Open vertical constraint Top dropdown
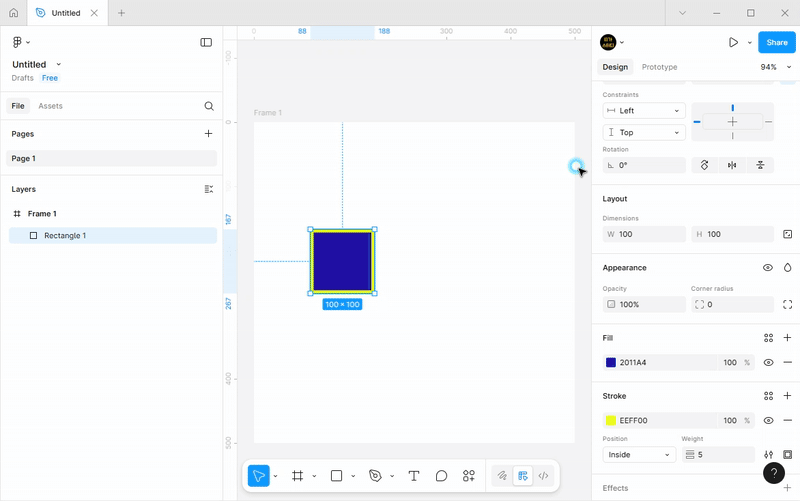 [644, 133]
